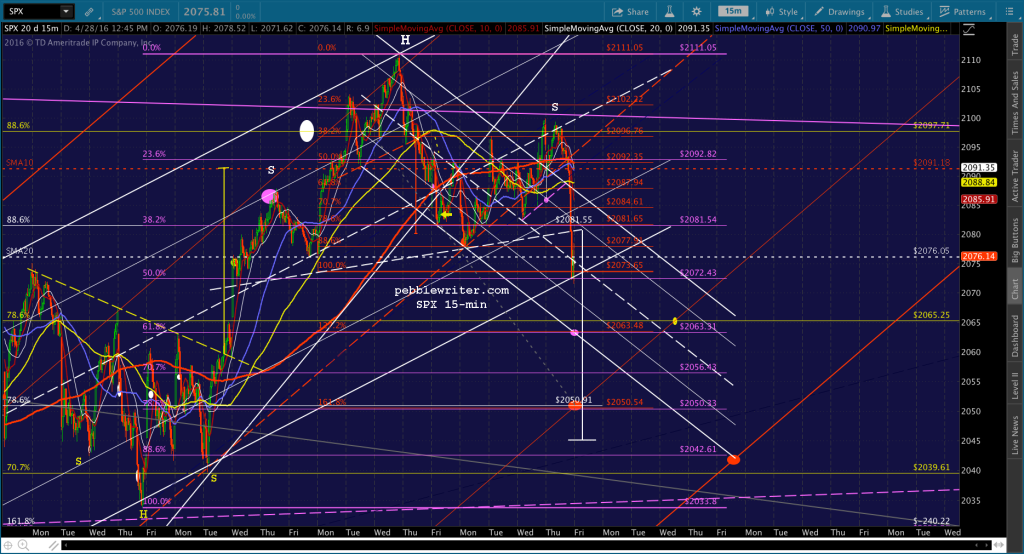Click the SimpleMovingAvg (CLOSE, 50, 0) label

tap(778, 29)
